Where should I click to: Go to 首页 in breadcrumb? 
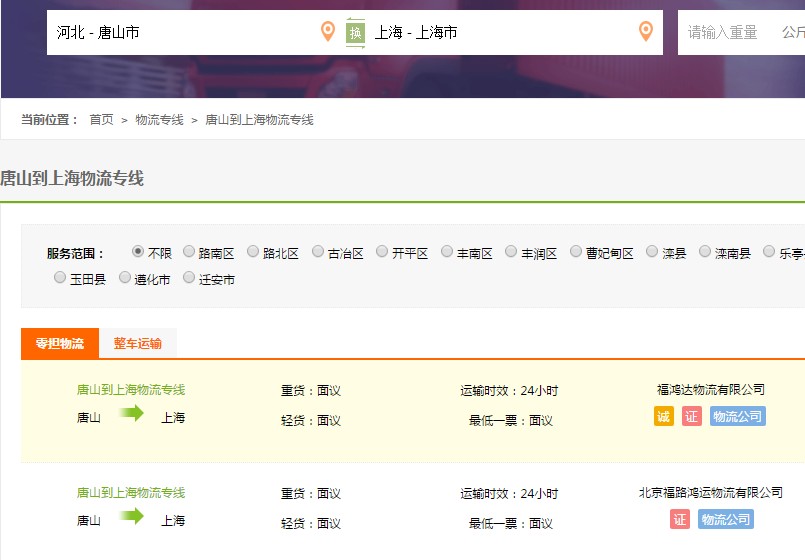pyautogui.click(x=101, y=120)
